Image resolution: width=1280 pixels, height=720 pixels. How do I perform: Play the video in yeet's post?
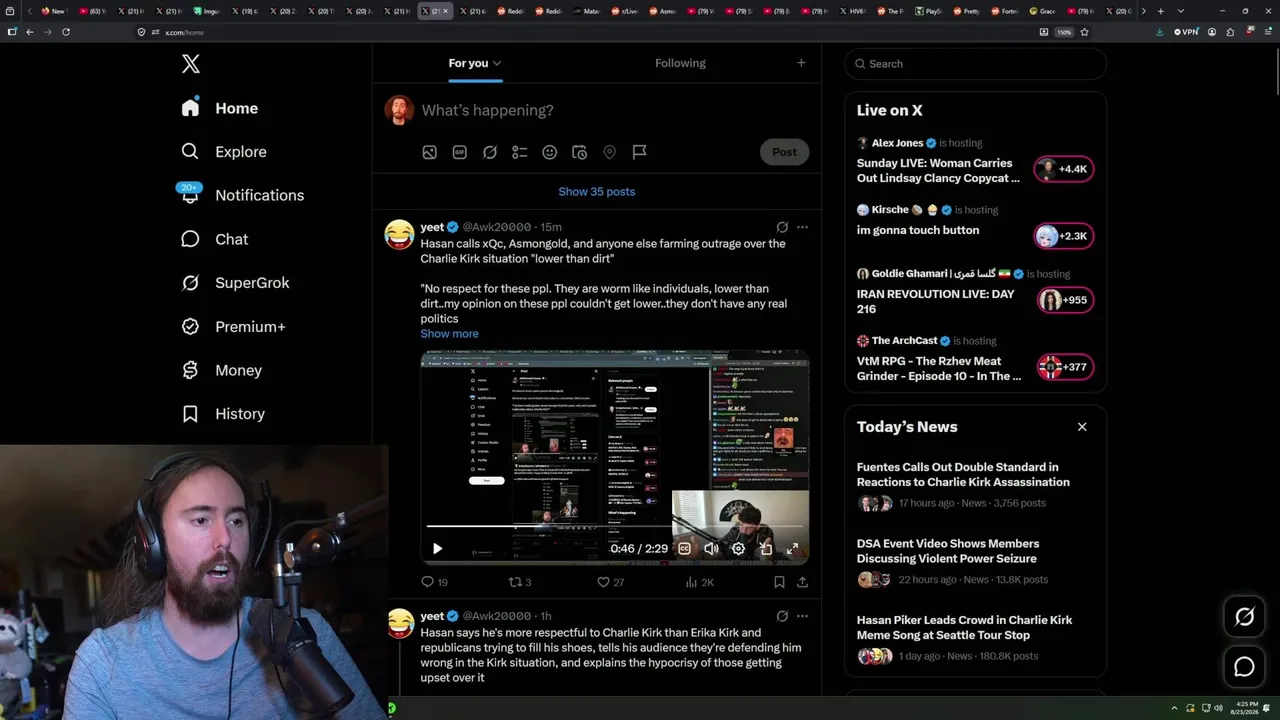437,549
